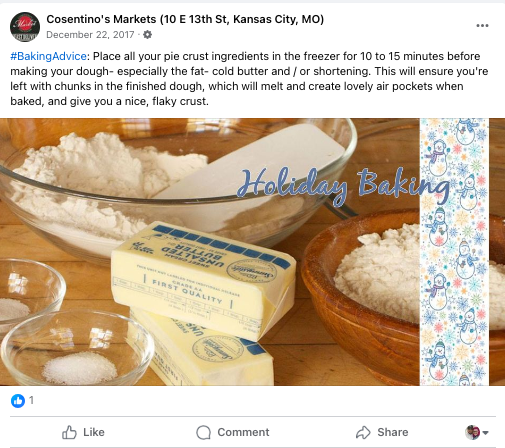The height and width of the screenshot is (448, 505).
Task: Click the snowman pattern strip in photo
Action: (x=454, y=252)
